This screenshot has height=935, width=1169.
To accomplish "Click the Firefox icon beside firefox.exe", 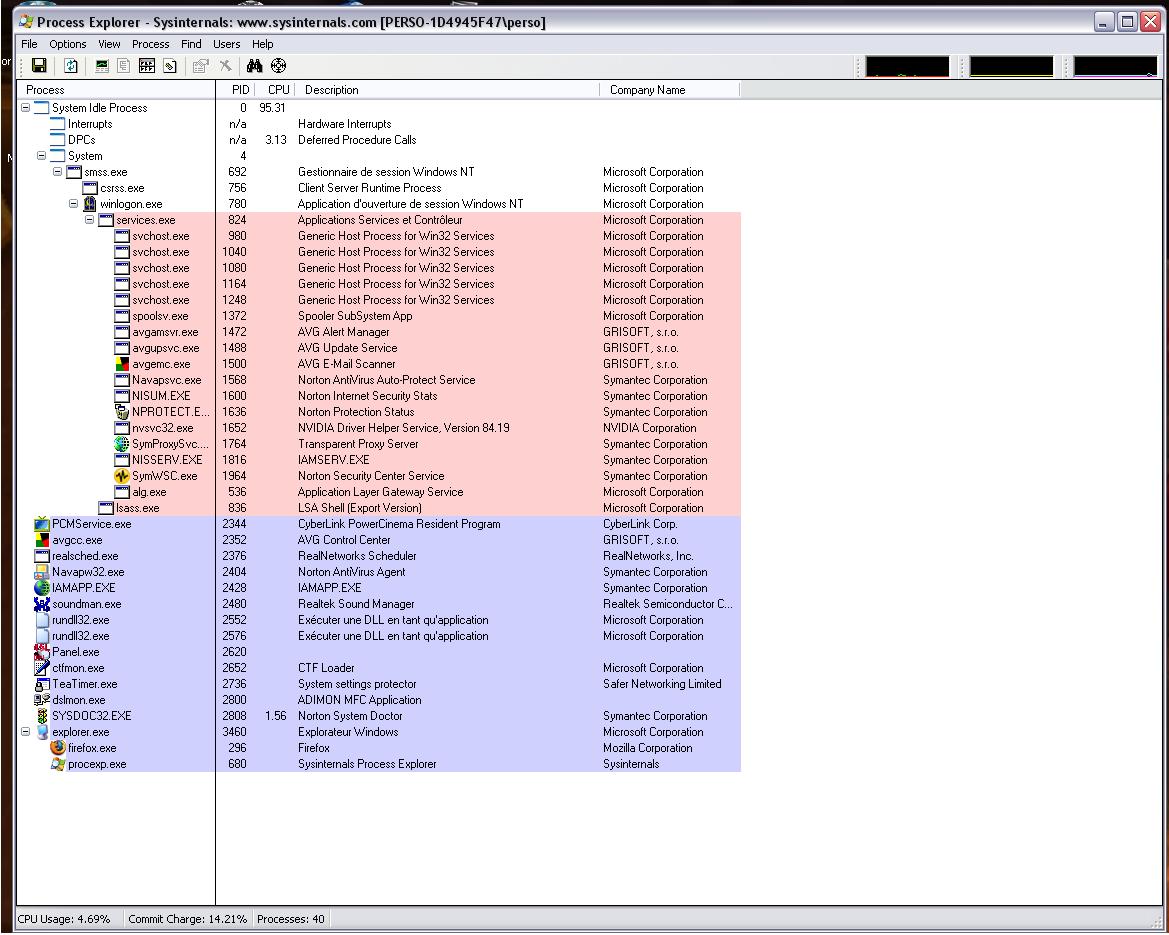I will click(58, 748).
